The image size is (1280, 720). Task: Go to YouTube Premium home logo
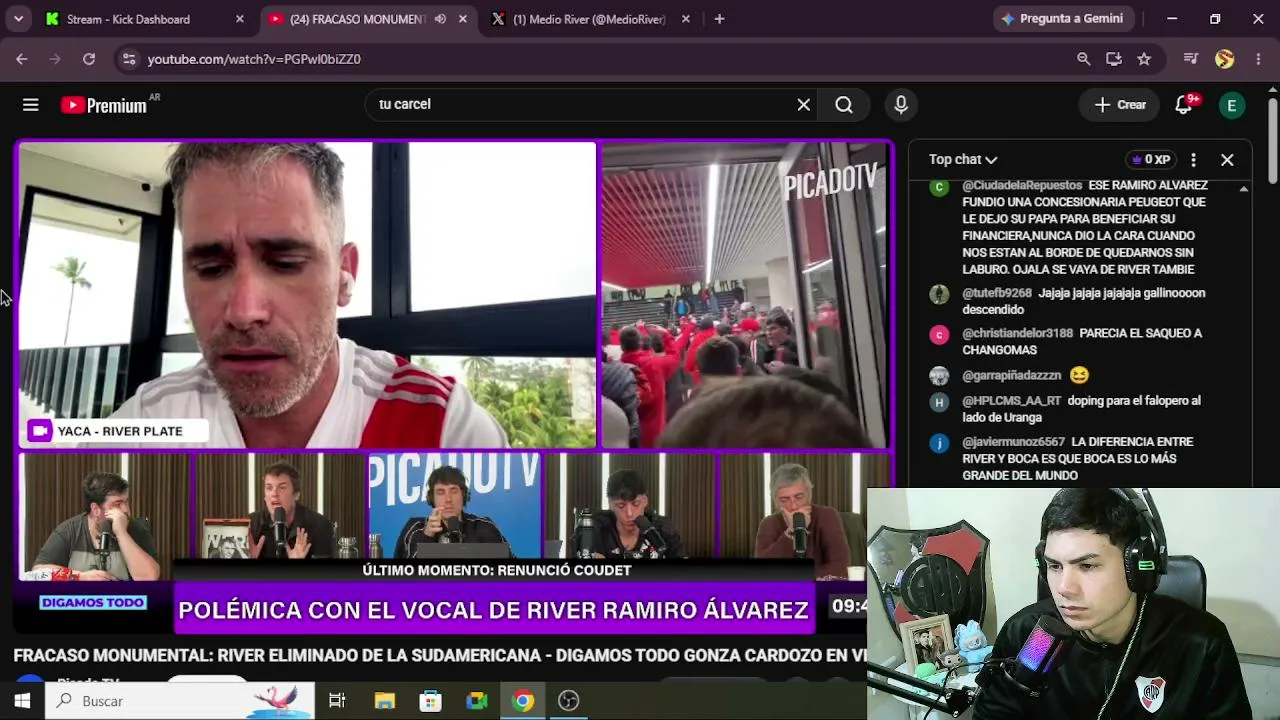point(104,105)
